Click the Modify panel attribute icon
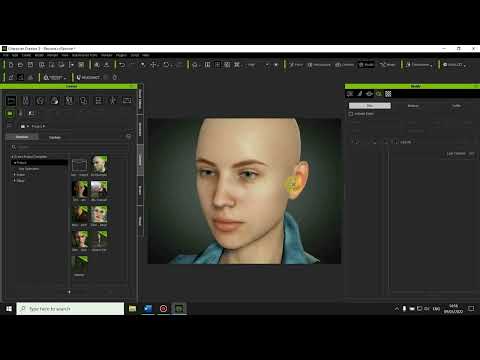This screenshot has height=360, width=480. click(350, 94)
